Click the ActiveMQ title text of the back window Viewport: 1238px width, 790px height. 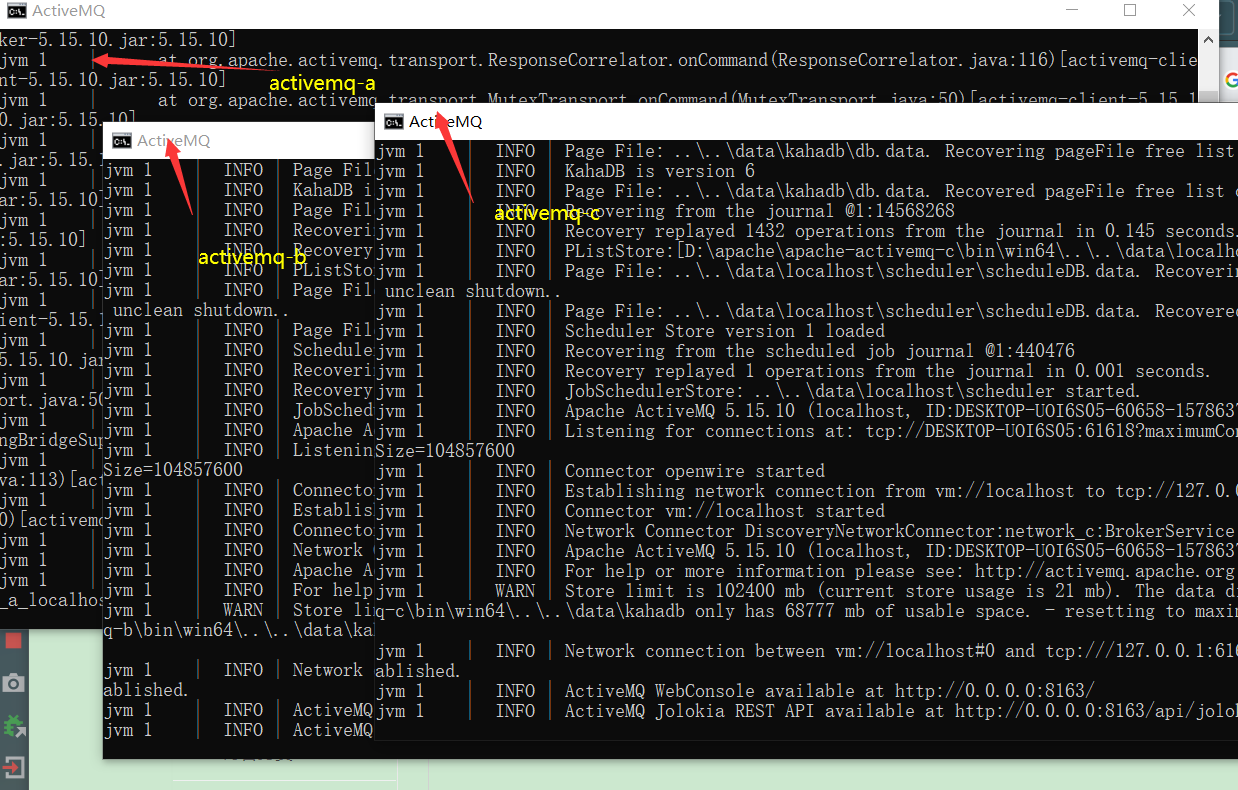pos(66,11)
